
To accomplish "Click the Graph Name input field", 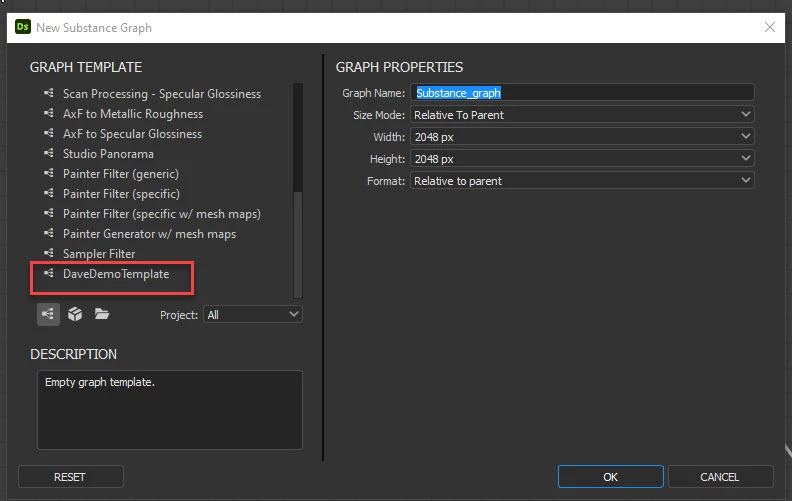I will pyautogui.click(x=582, y=93).
